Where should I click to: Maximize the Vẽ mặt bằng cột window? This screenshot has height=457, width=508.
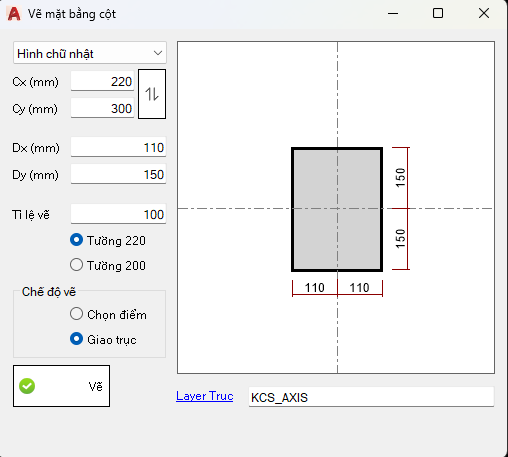click(x=438, y=13)
